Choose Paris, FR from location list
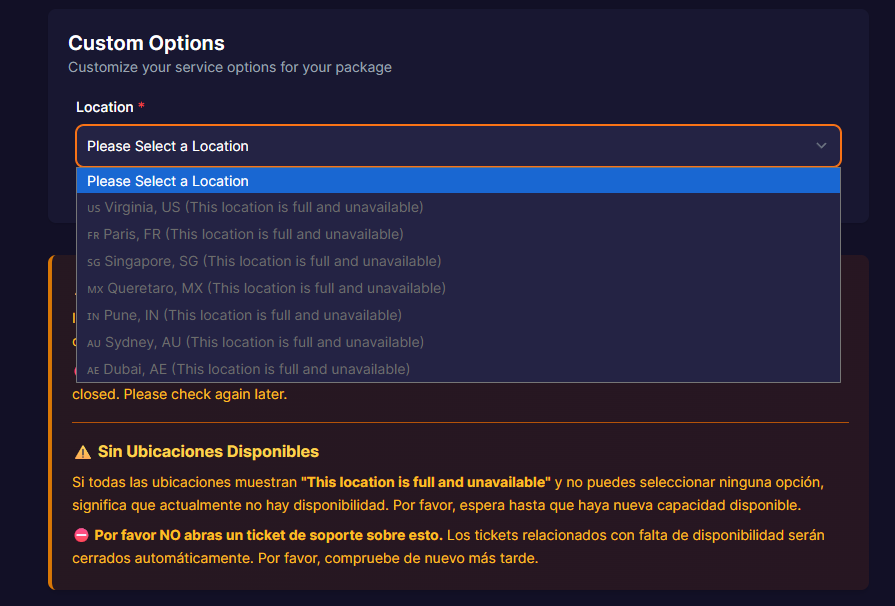 click(458, 234)
